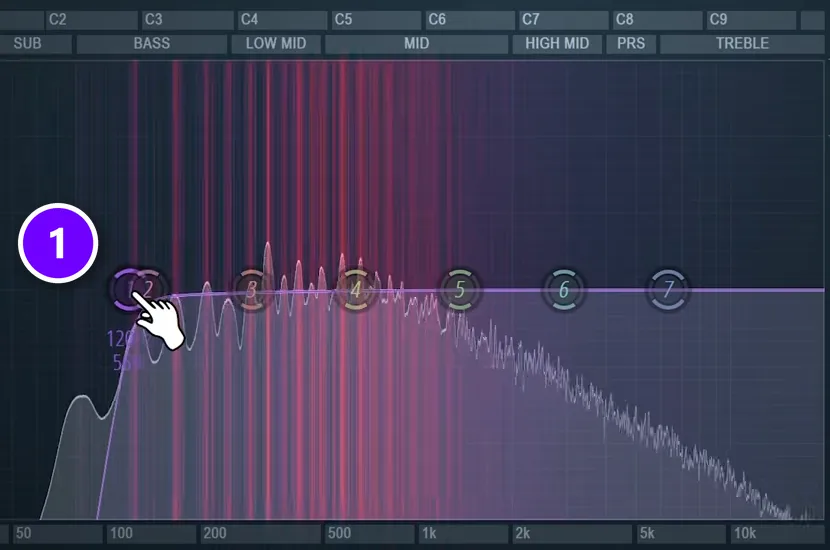Viewport: 830px width, 550px height.
Task: Click the 500 Hz frequency marker
Action: pyautogui.click(x=339, y=533)
